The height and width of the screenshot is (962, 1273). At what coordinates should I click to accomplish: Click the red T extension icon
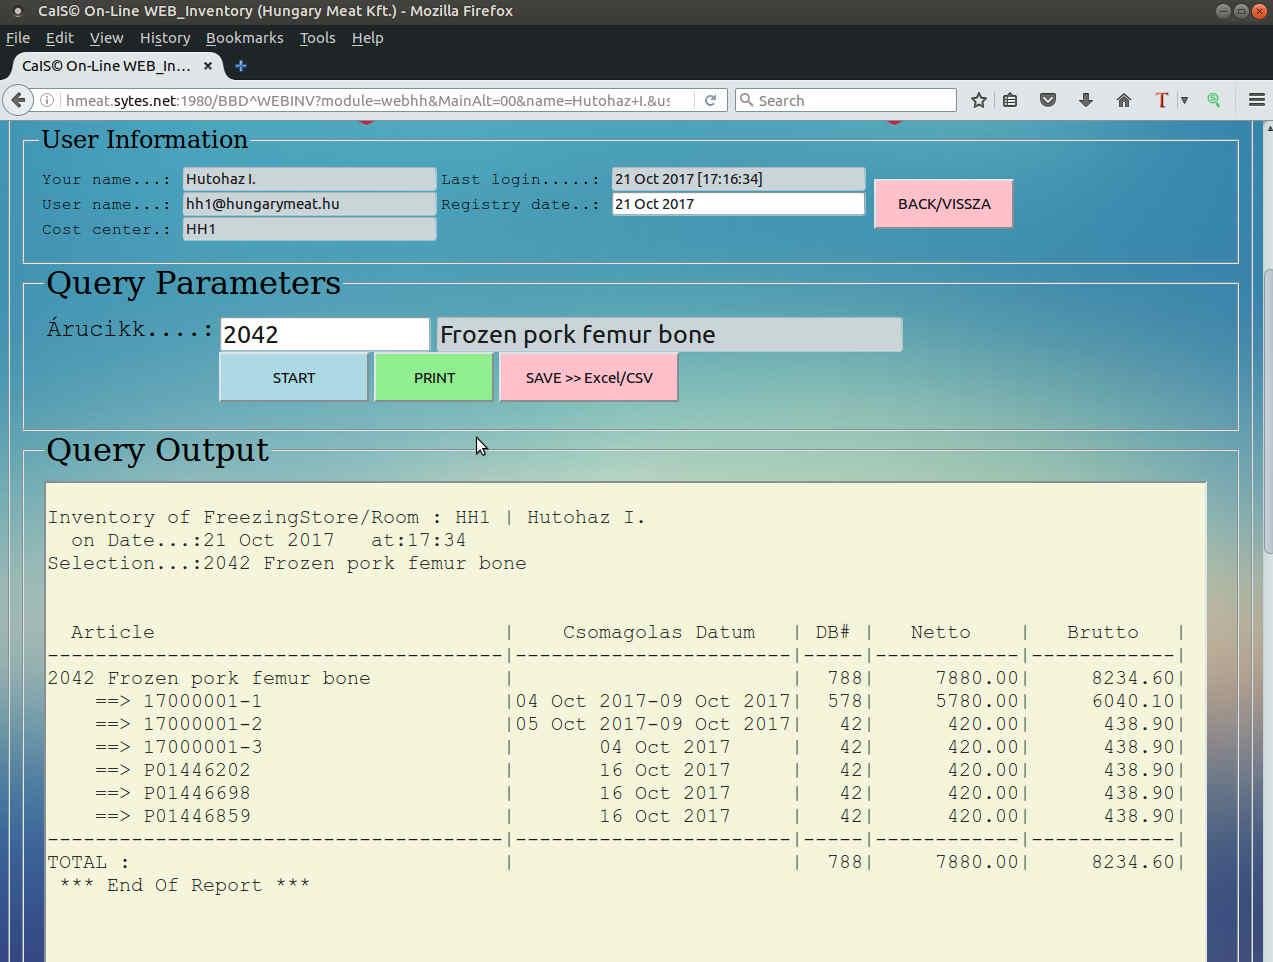pyautogui.click(x=1160, y=100)
